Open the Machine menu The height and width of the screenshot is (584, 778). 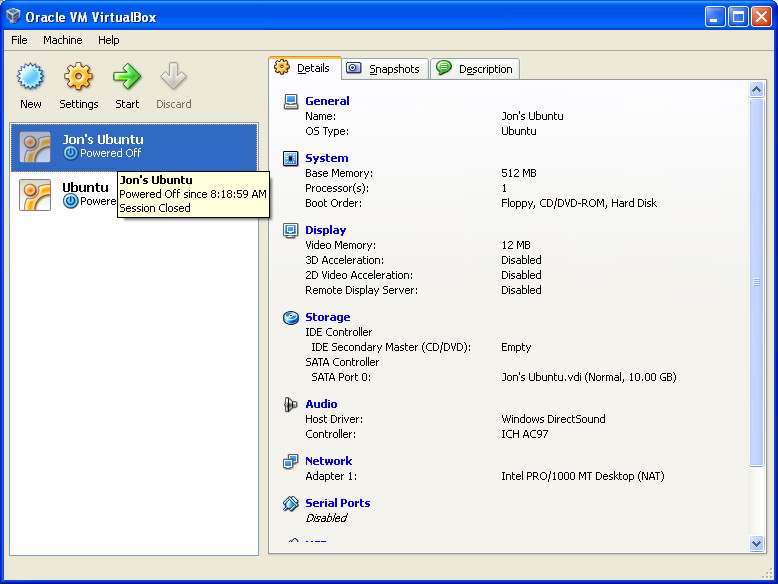(63, 40)
